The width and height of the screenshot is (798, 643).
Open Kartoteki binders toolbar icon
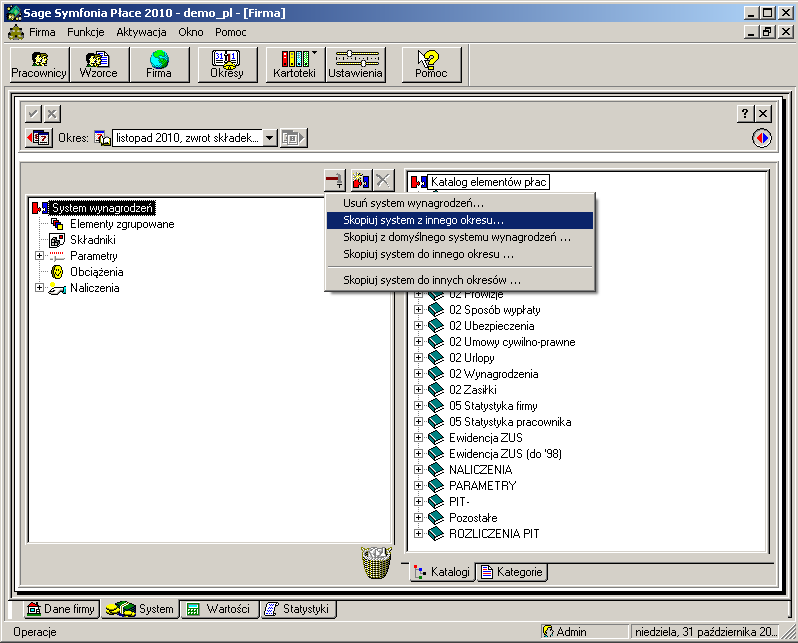(x=295, y=65)
